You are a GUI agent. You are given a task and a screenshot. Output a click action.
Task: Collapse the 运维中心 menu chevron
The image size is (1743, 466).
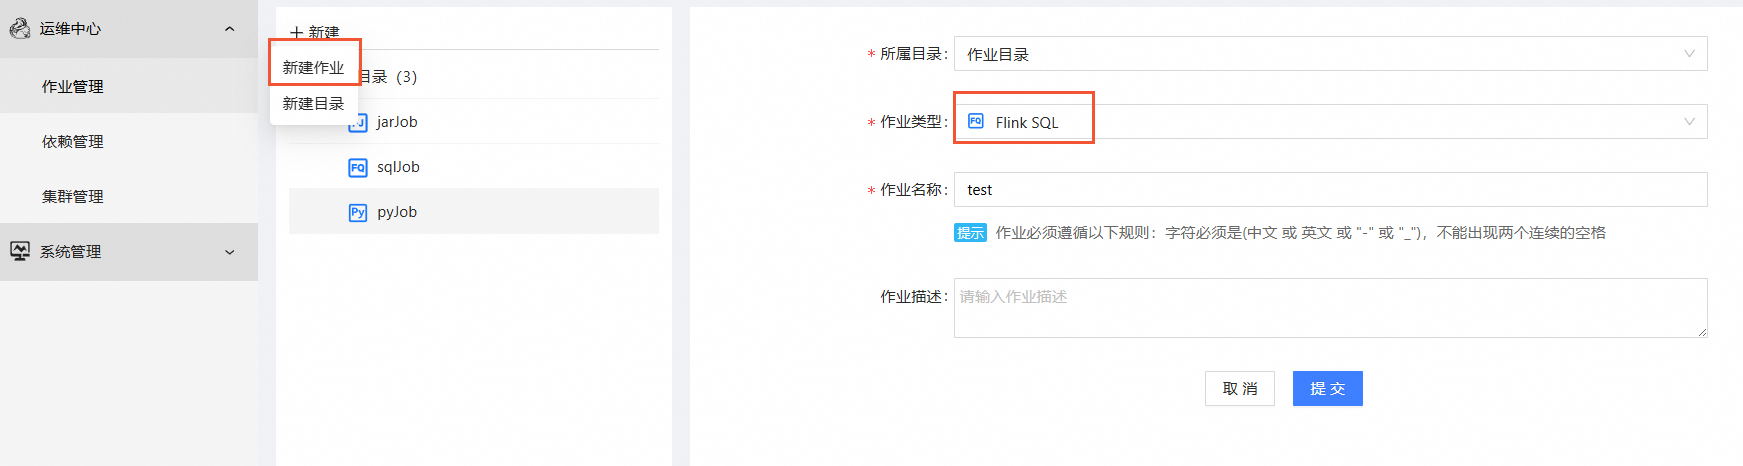[x=230, y=29]
